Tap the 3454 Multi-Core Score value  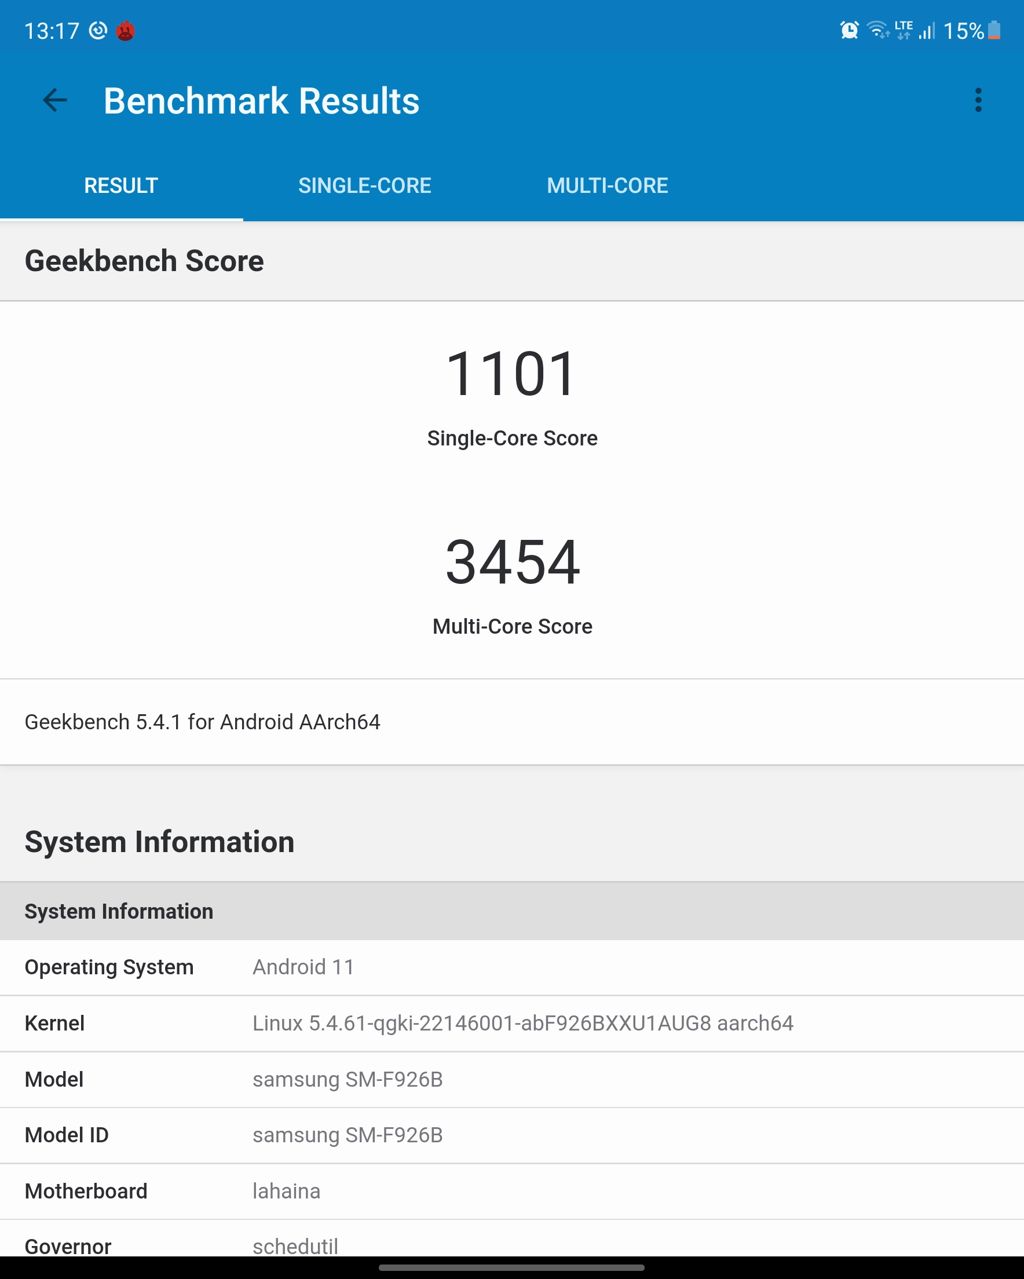(512, 562)
